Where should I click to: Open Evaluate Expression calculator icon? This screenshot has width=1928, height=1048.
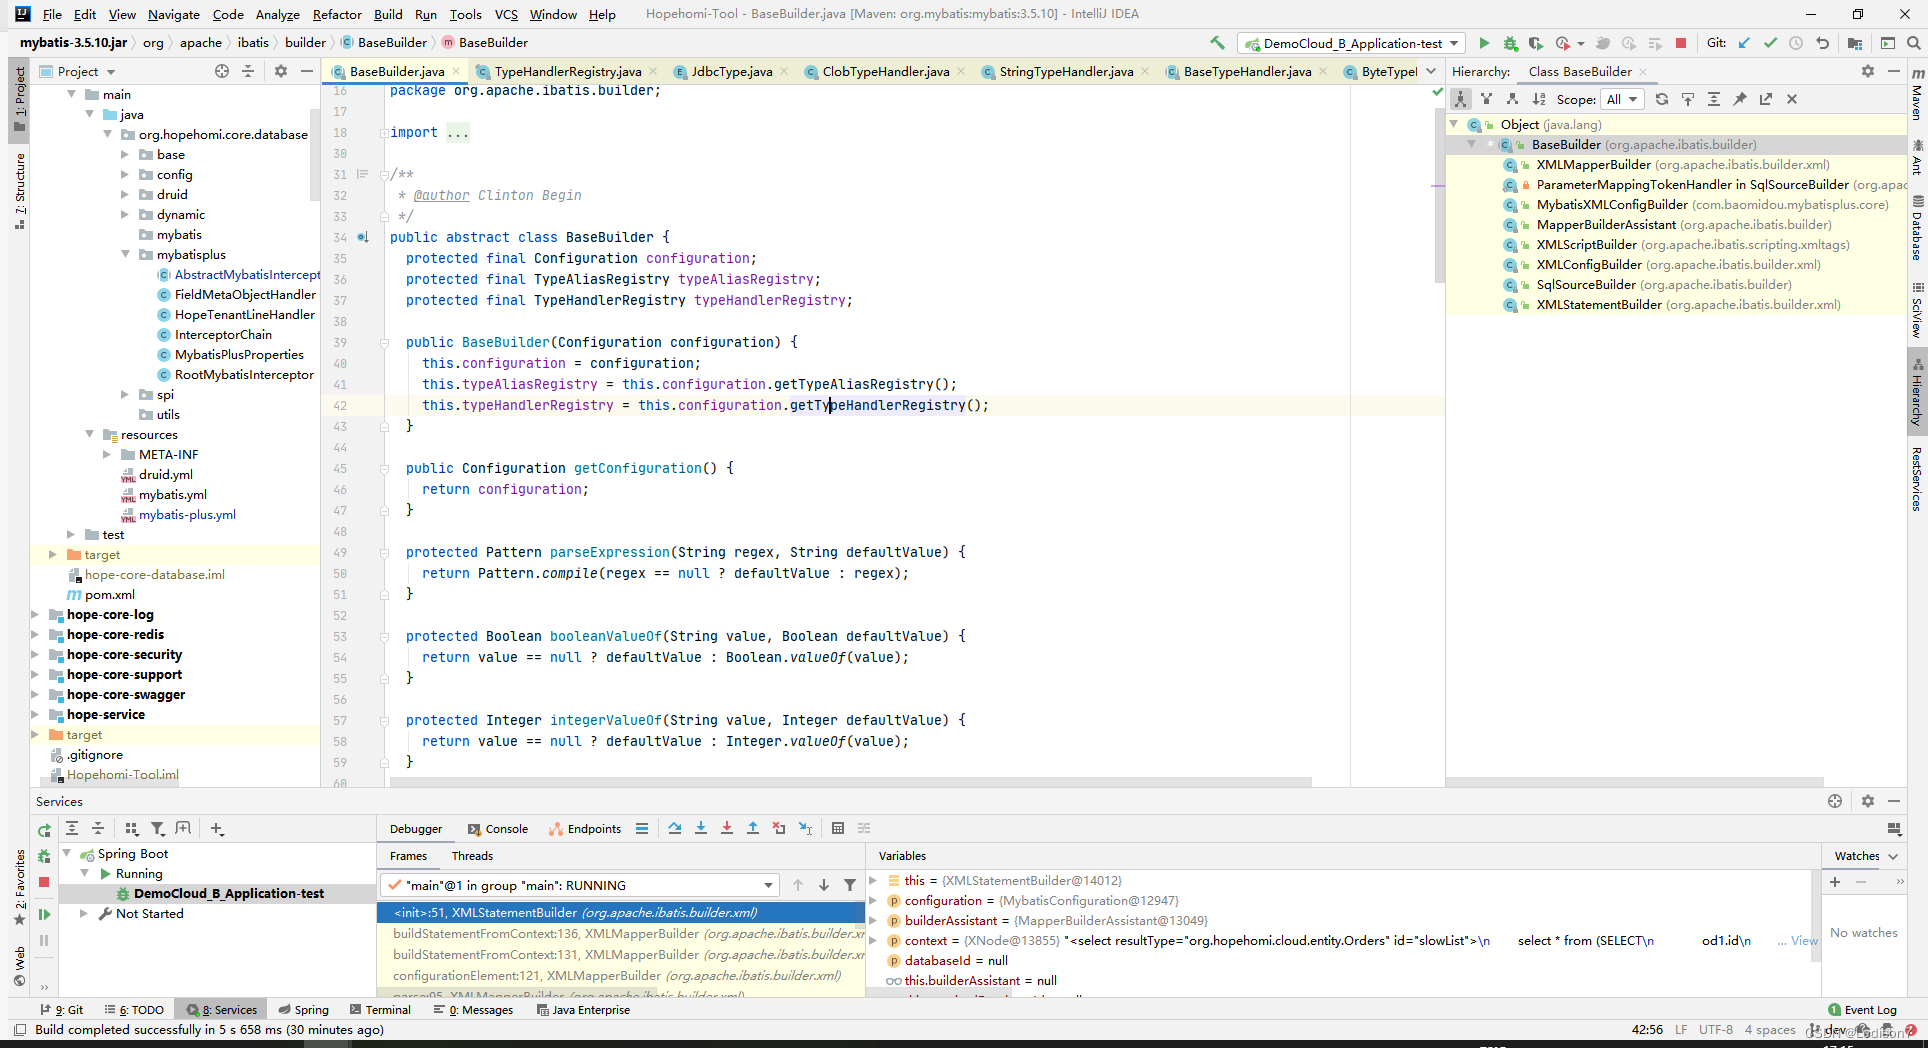point(838,828)
